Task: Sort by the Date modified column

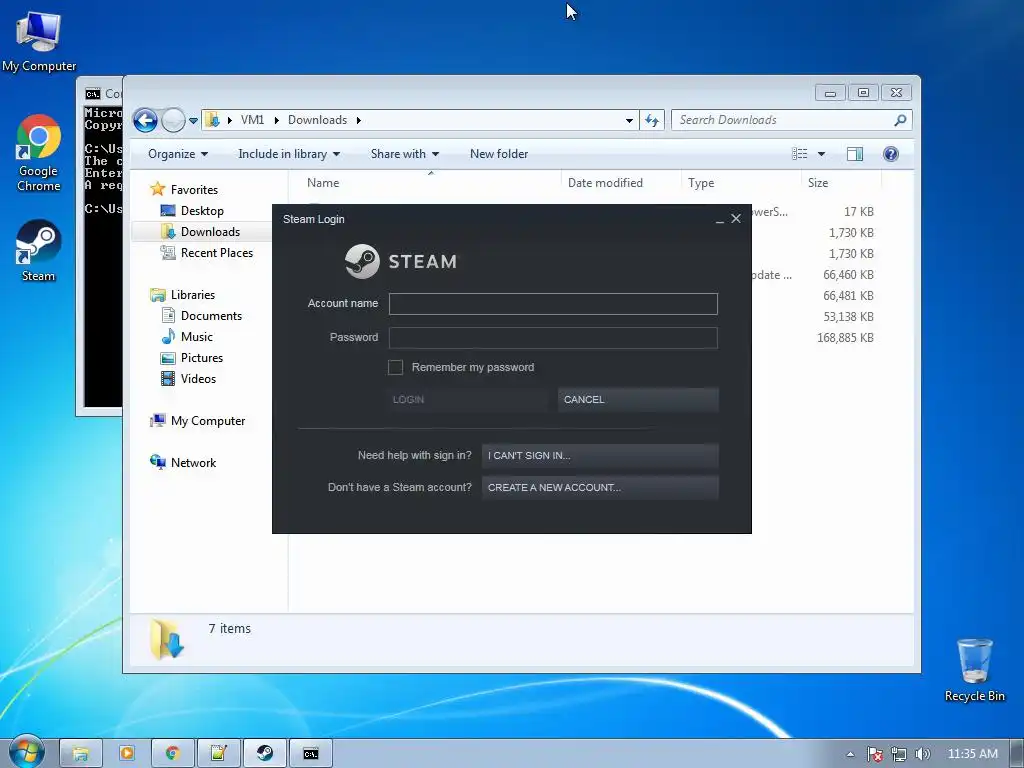Action: [x=621, y=183]
